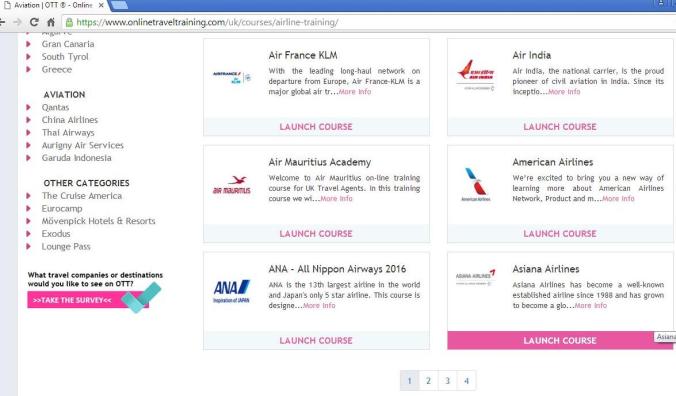Screen dimensions: 676x396
Task: Open More Info for Air Mauritius Academy
Action: coord(336,199)
